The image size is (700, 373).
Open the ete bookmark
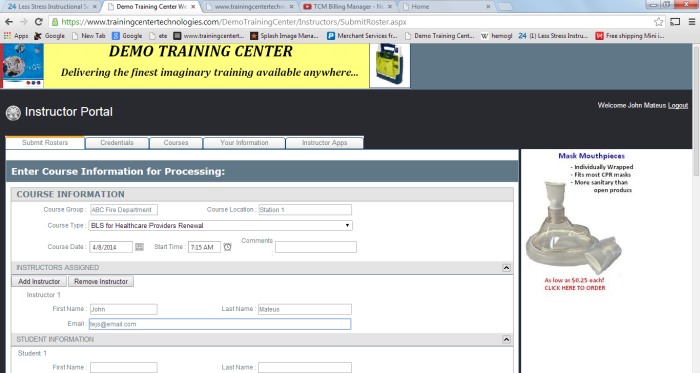158,36
